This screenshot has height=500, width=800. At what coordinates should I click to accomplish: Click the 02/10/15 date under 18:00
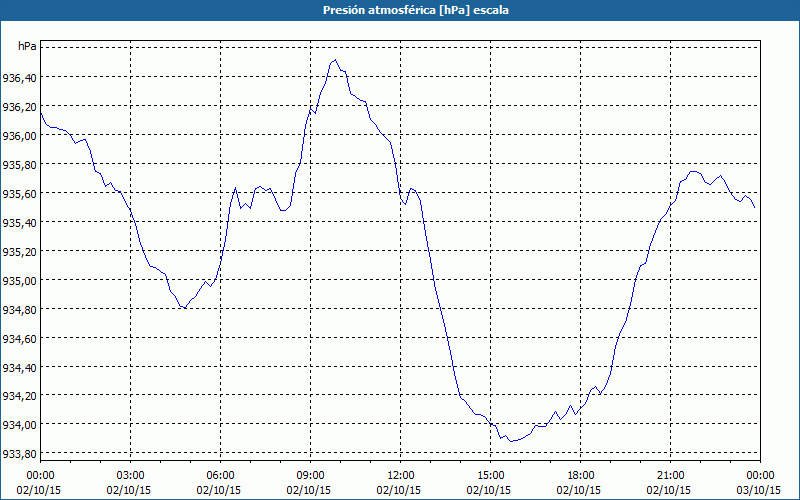pos(579,490)
